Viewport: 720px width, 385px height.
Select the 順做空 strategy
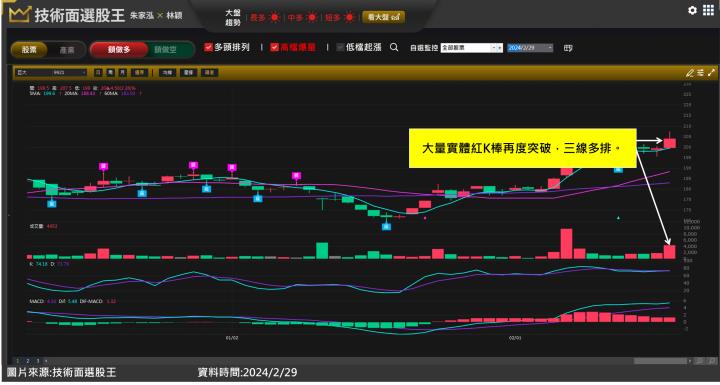pyautogui.click(x=165, y=50)
